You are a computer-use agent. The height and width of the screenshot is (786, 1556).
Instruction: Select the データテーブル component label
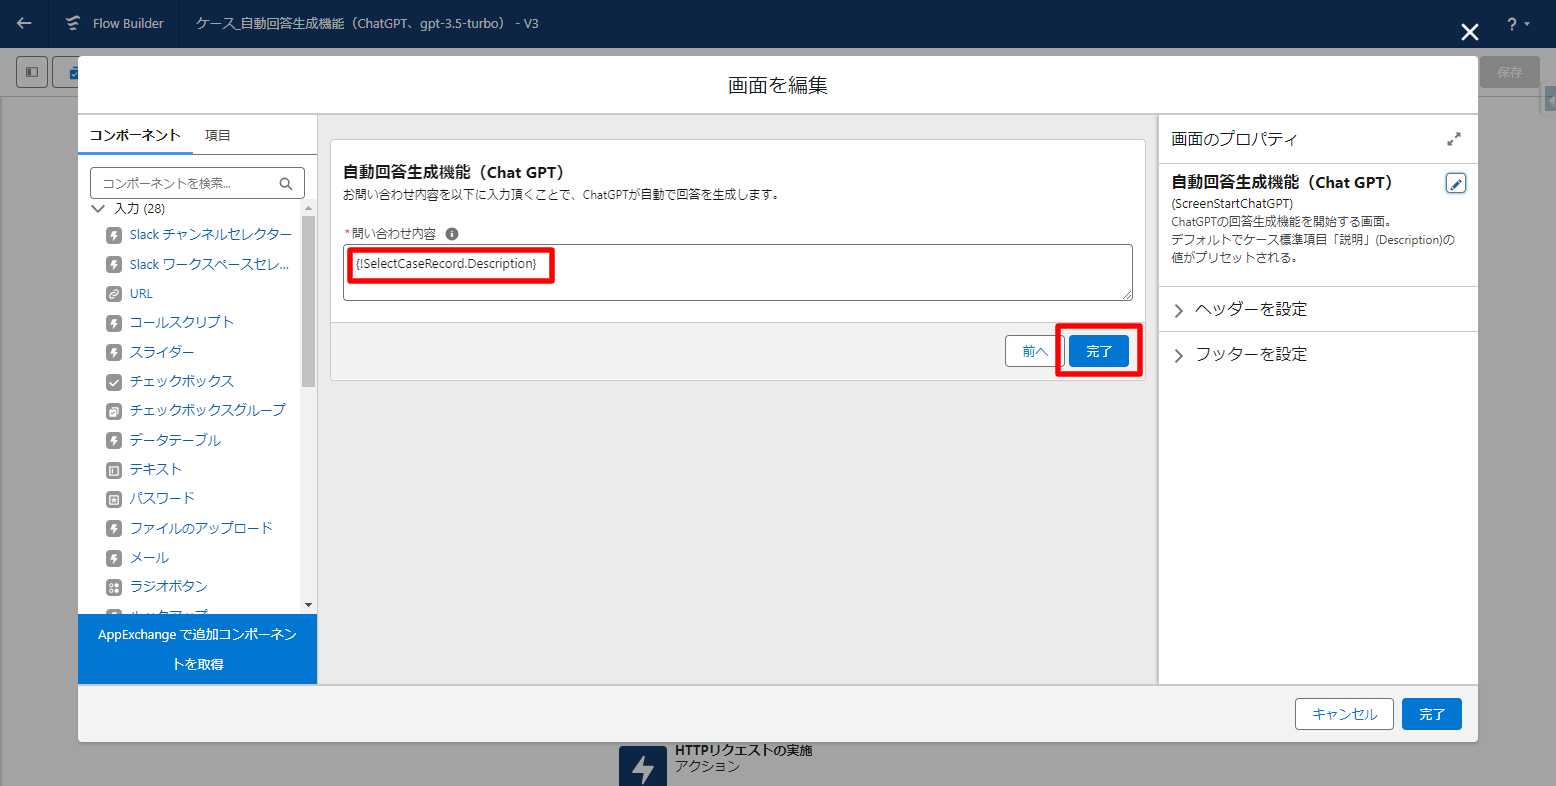click(x=175, y=440)
